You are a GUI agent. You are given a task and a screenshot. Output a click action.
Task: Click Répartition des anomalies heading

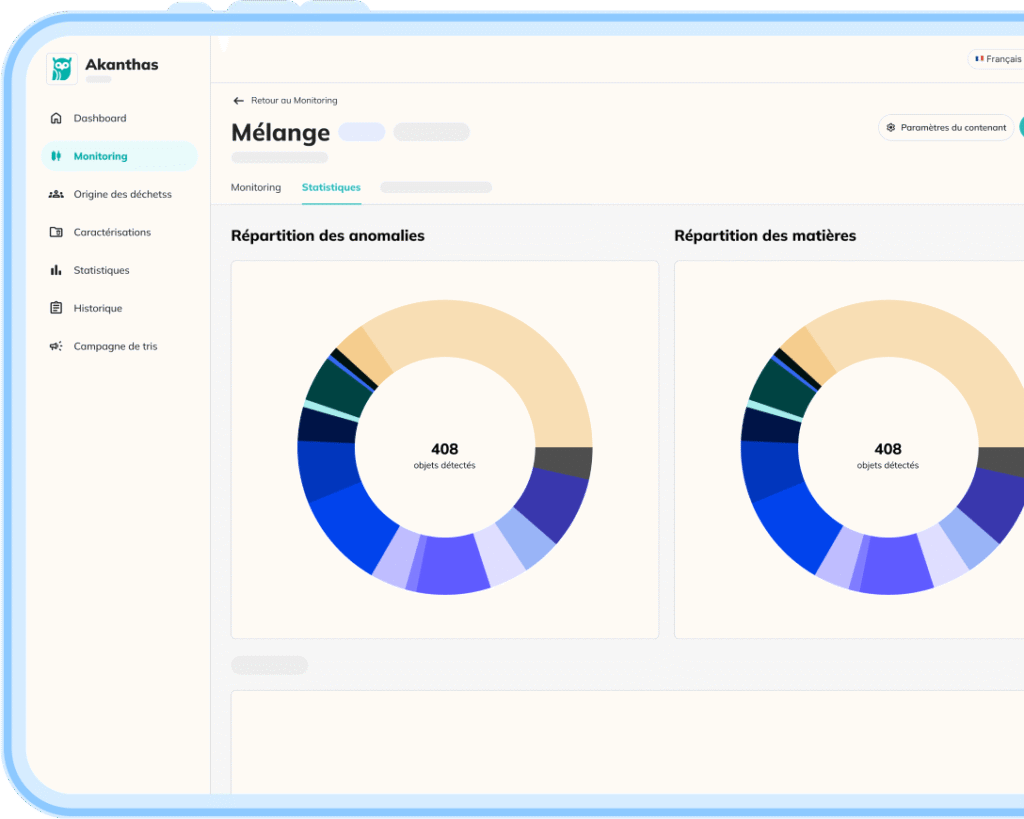click(328, 236)
